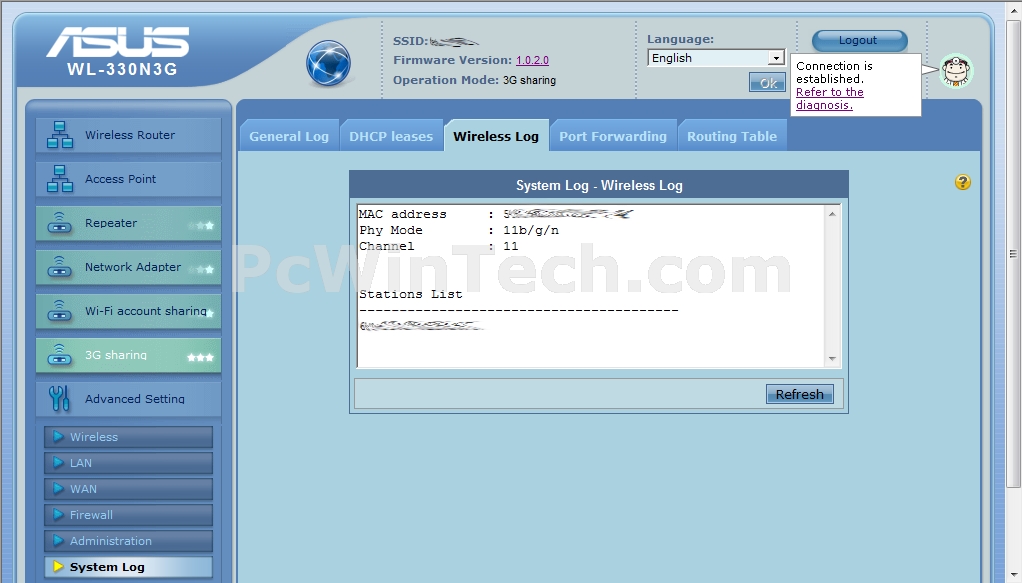Click the arrow icon beside Wireless
Image resolution: width=1022 pixels, height=583 pixels.
(x=58, y=436)
